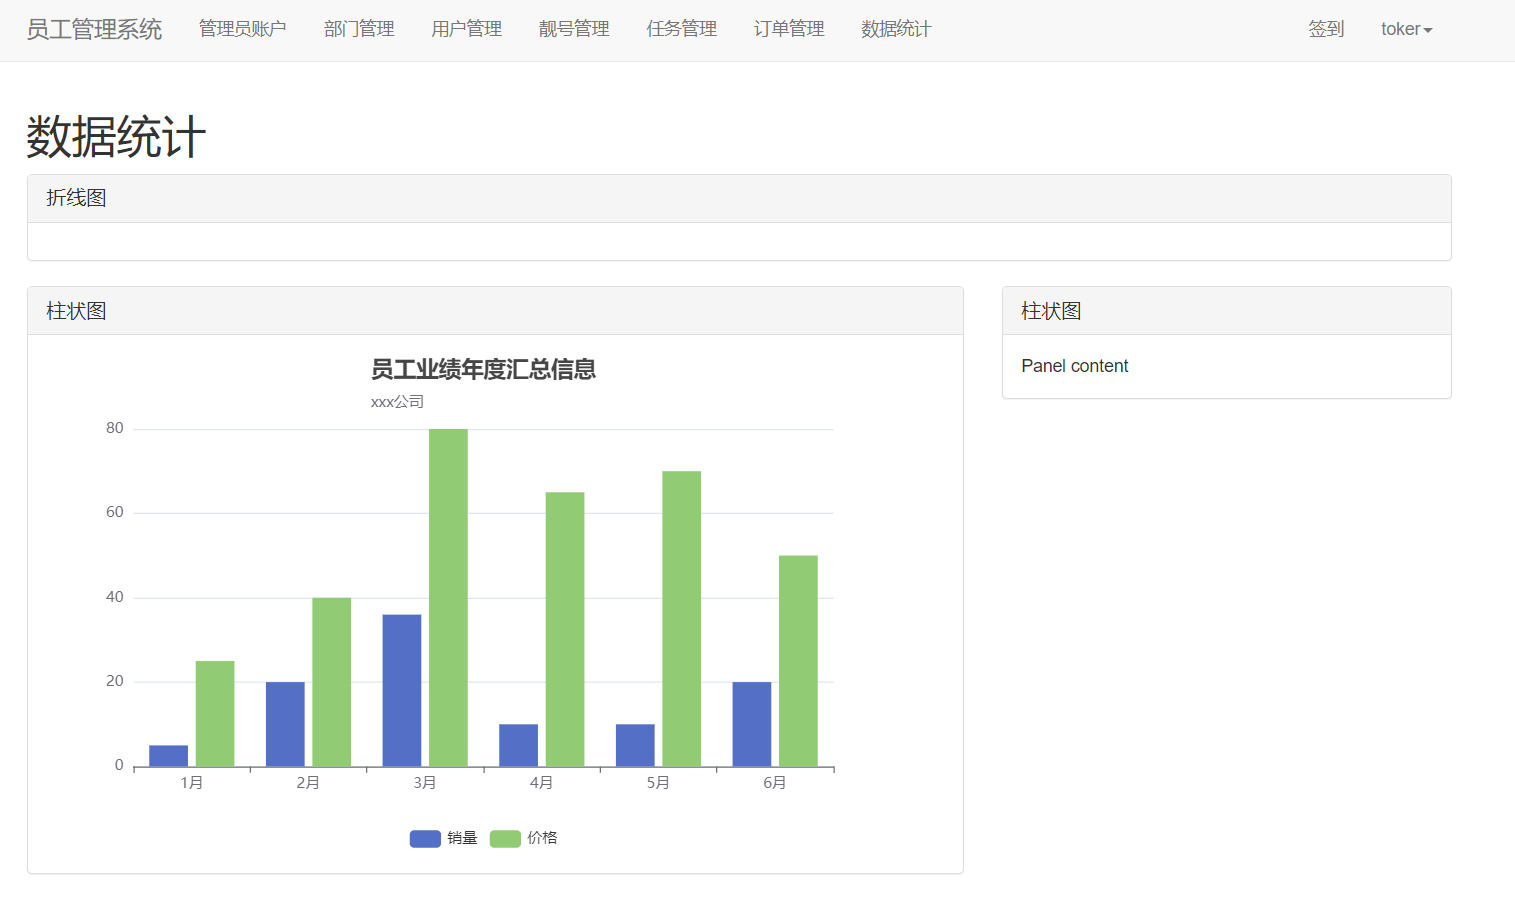Image resolution: width=1515 pixels, height=905 pixels.
Task: Click the green 价格 bar for 4月
Action: point(565,630)
